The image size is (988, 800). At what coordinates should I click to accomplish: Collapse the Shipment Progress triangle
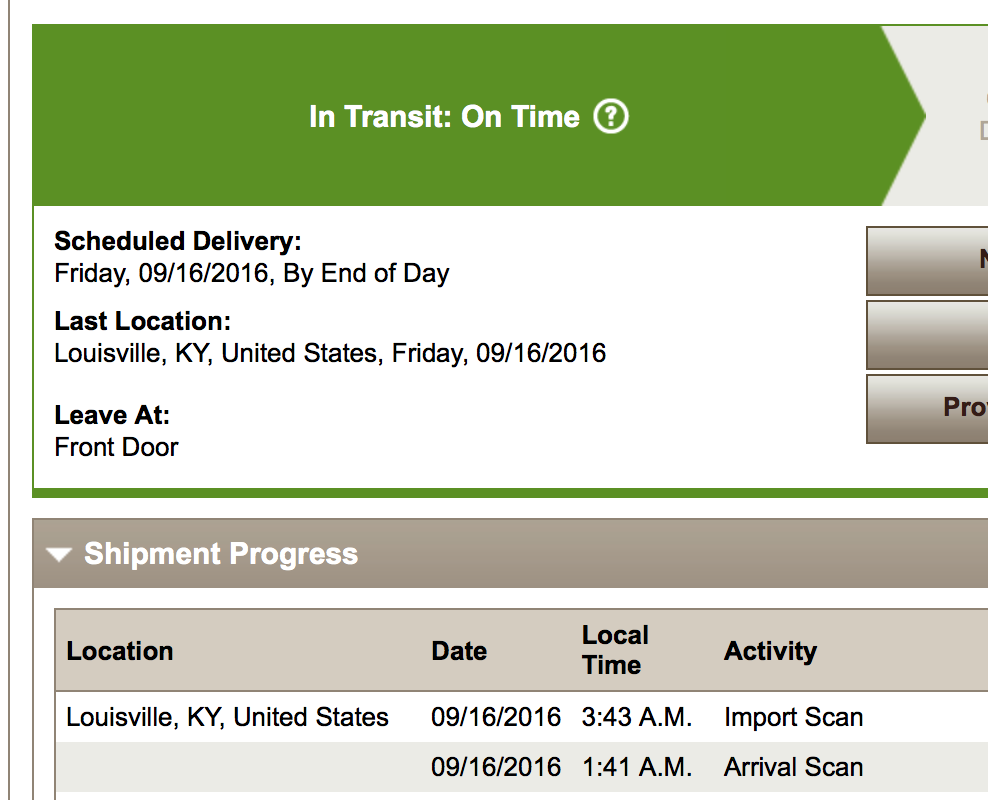tap(59, 554)
